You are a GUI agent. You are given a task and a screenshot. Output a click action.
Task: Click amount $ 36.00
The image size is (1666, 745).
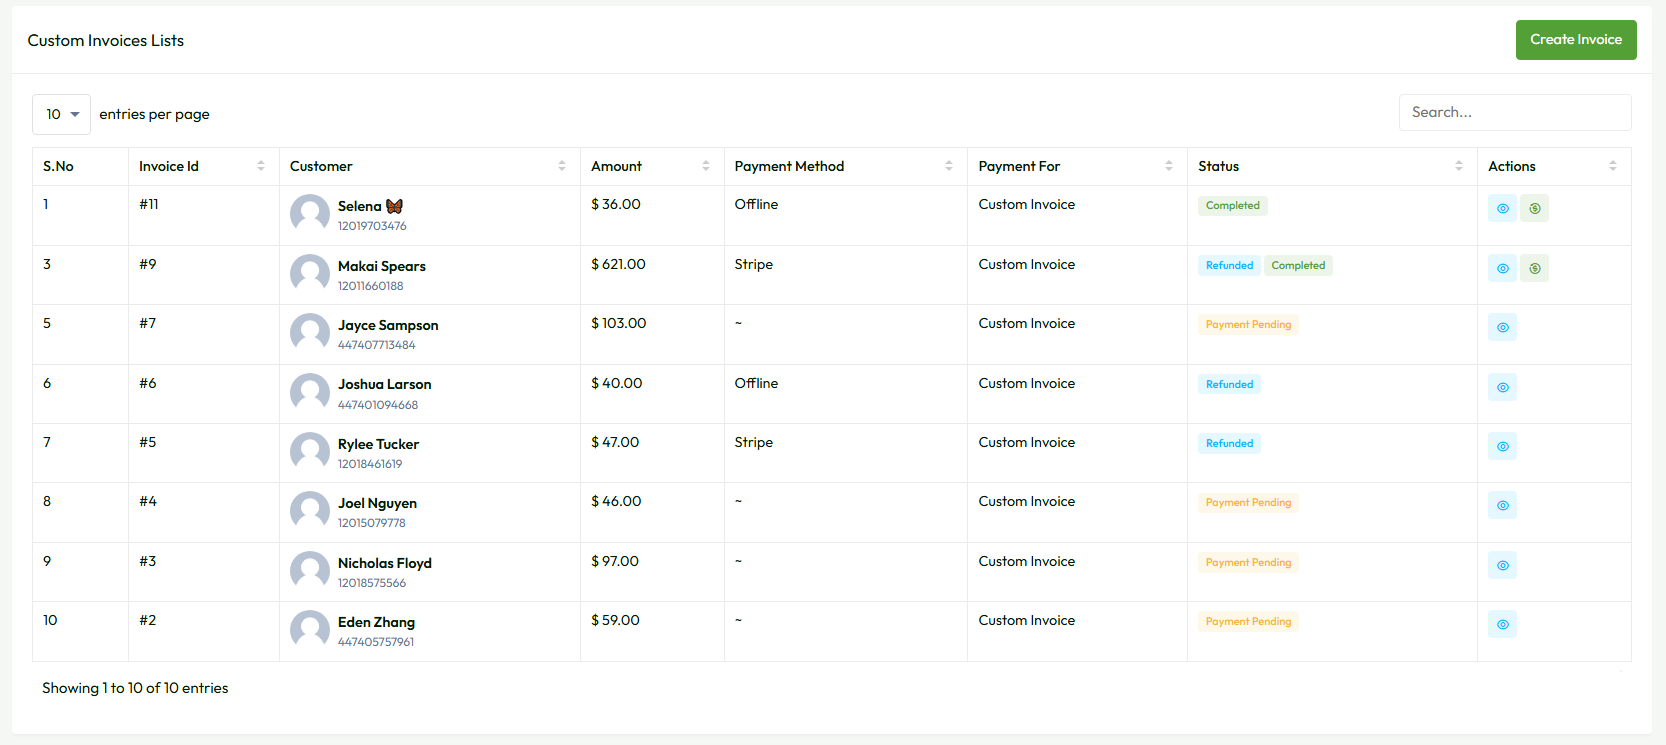click(616, 204)
